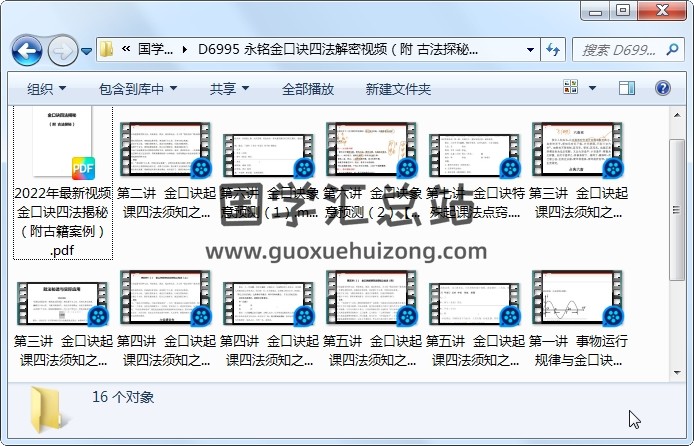This screenshot has height=446, width=694.
Task: Open the recent pages history dropdown
Action: 87,50
